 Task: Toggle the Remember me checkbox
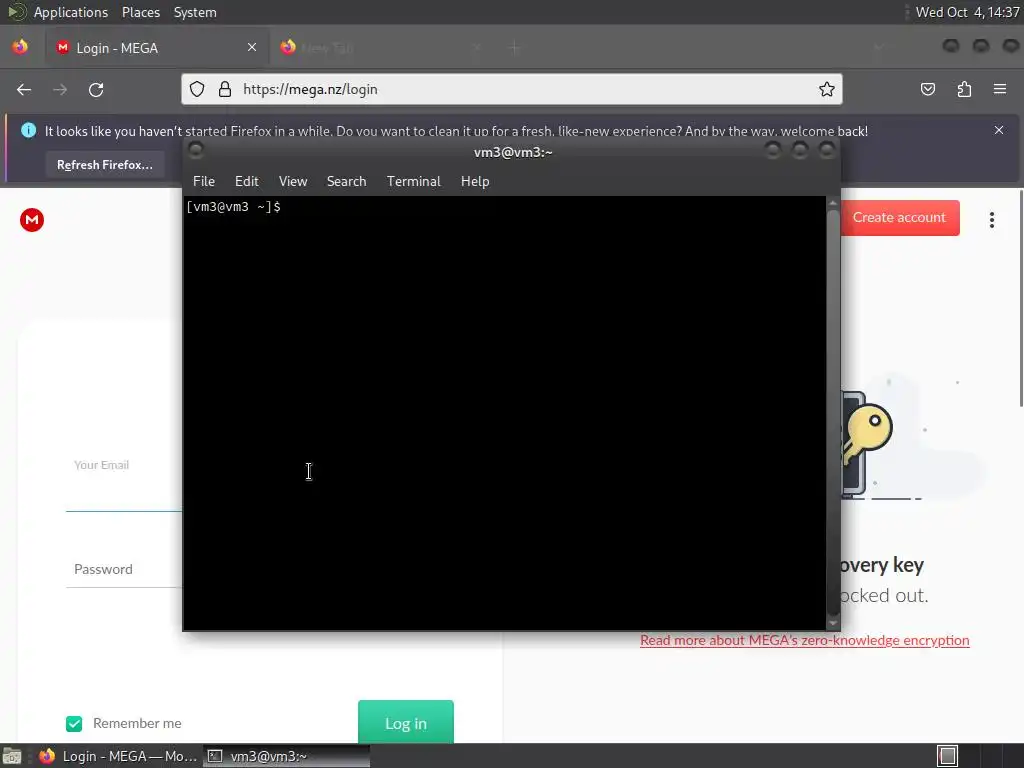tap(74, 724)
